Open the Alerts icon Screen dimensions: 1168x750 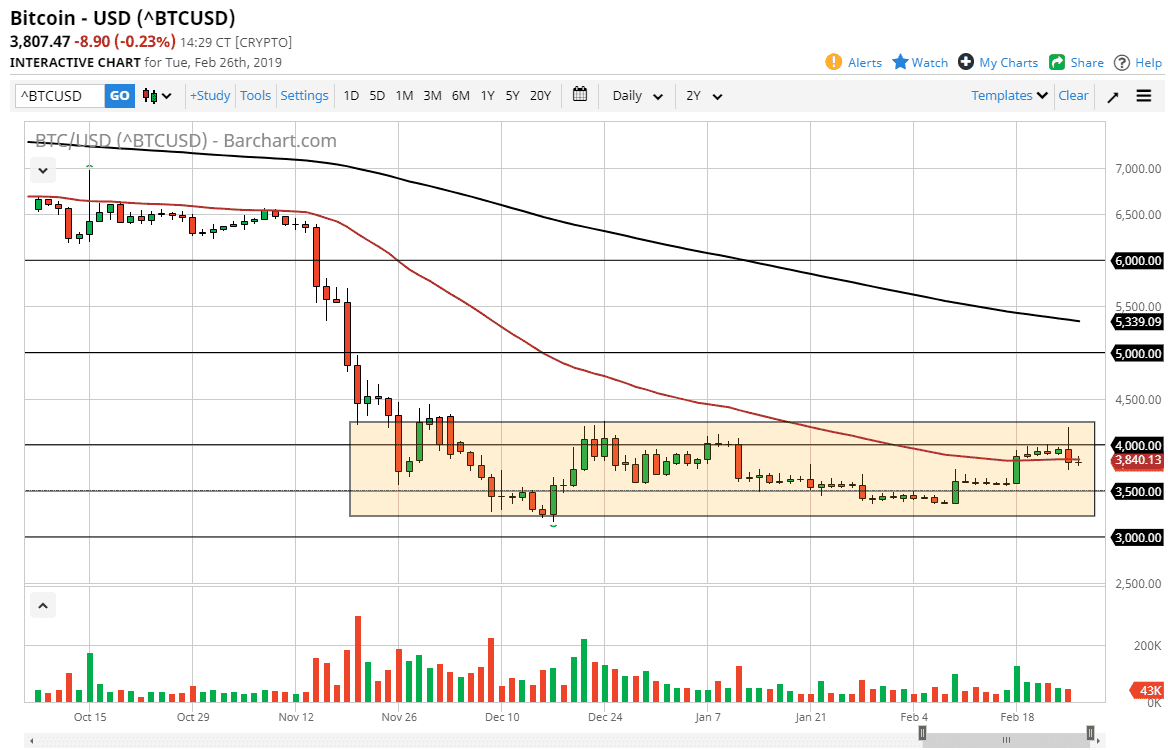click(833, 62)
